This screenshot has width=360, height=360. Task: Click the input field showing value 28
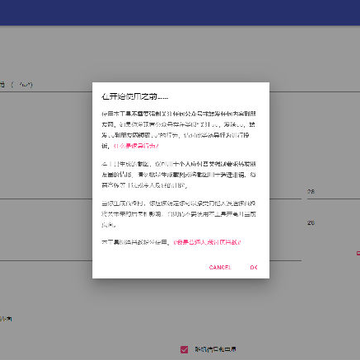pyautogui.click(x=333, y=192)
